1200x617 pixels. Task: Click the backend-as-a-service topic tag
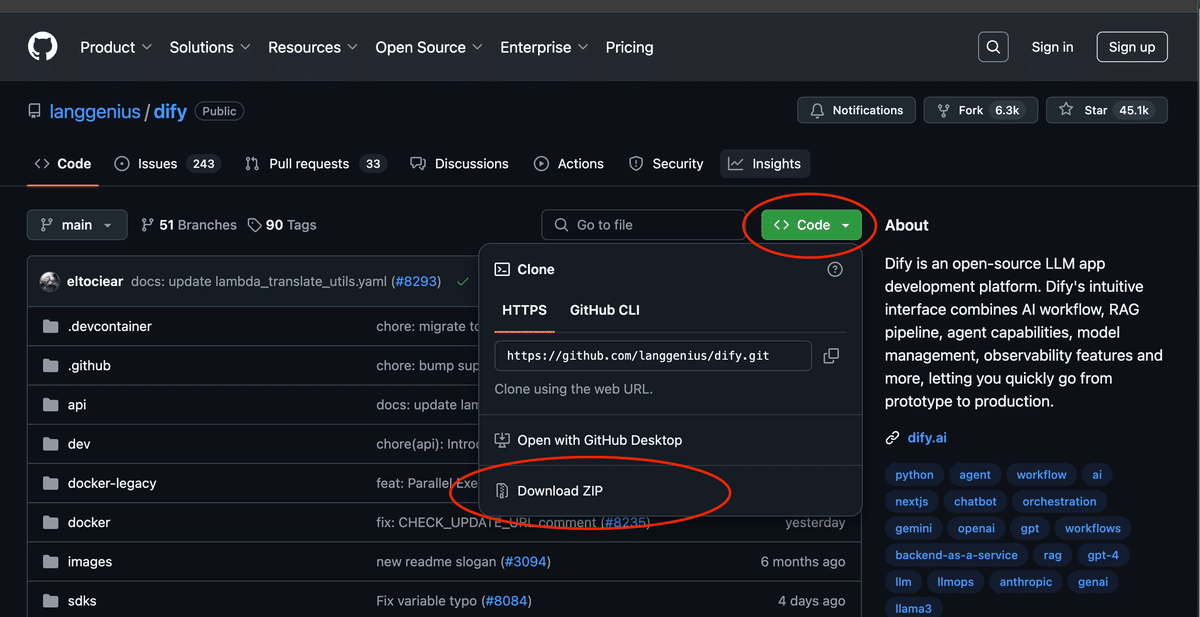point(956,555)
